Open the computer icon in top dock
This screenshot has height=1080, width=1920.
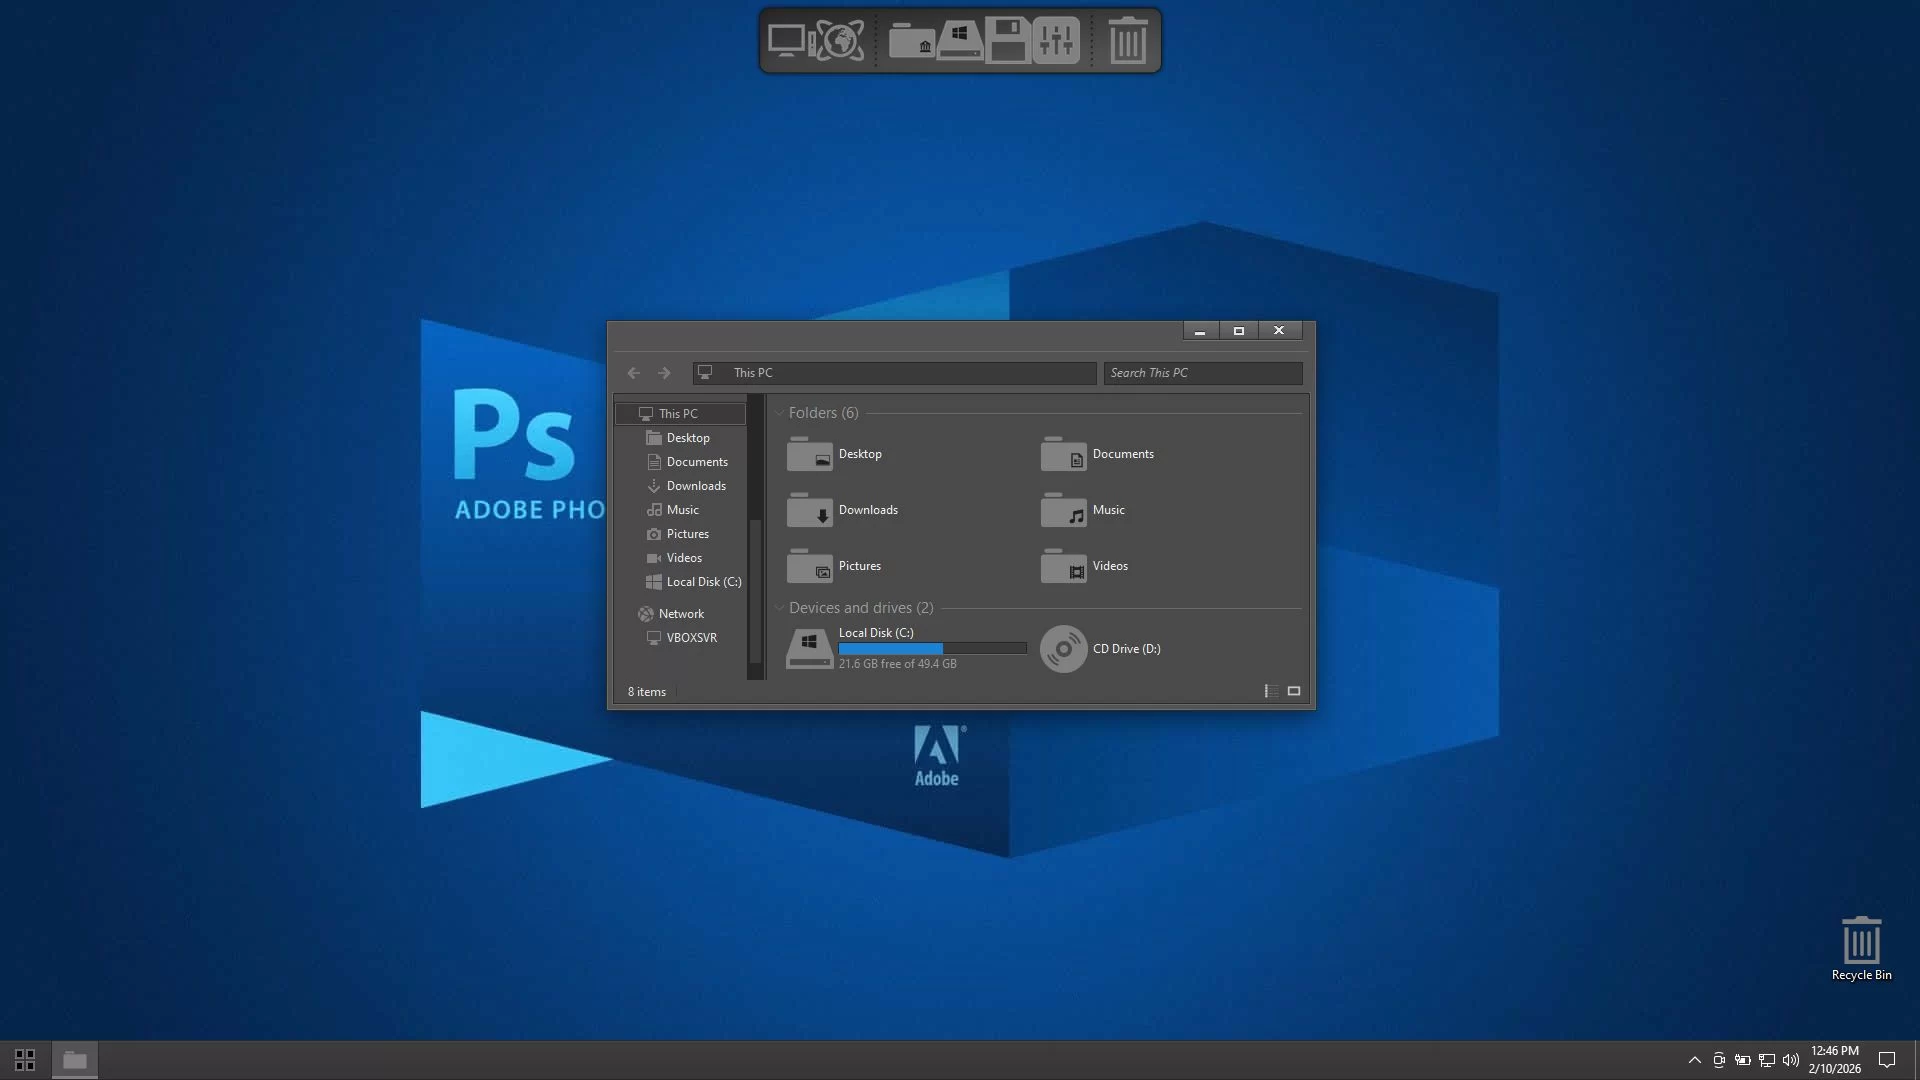[x=787, y=41]
